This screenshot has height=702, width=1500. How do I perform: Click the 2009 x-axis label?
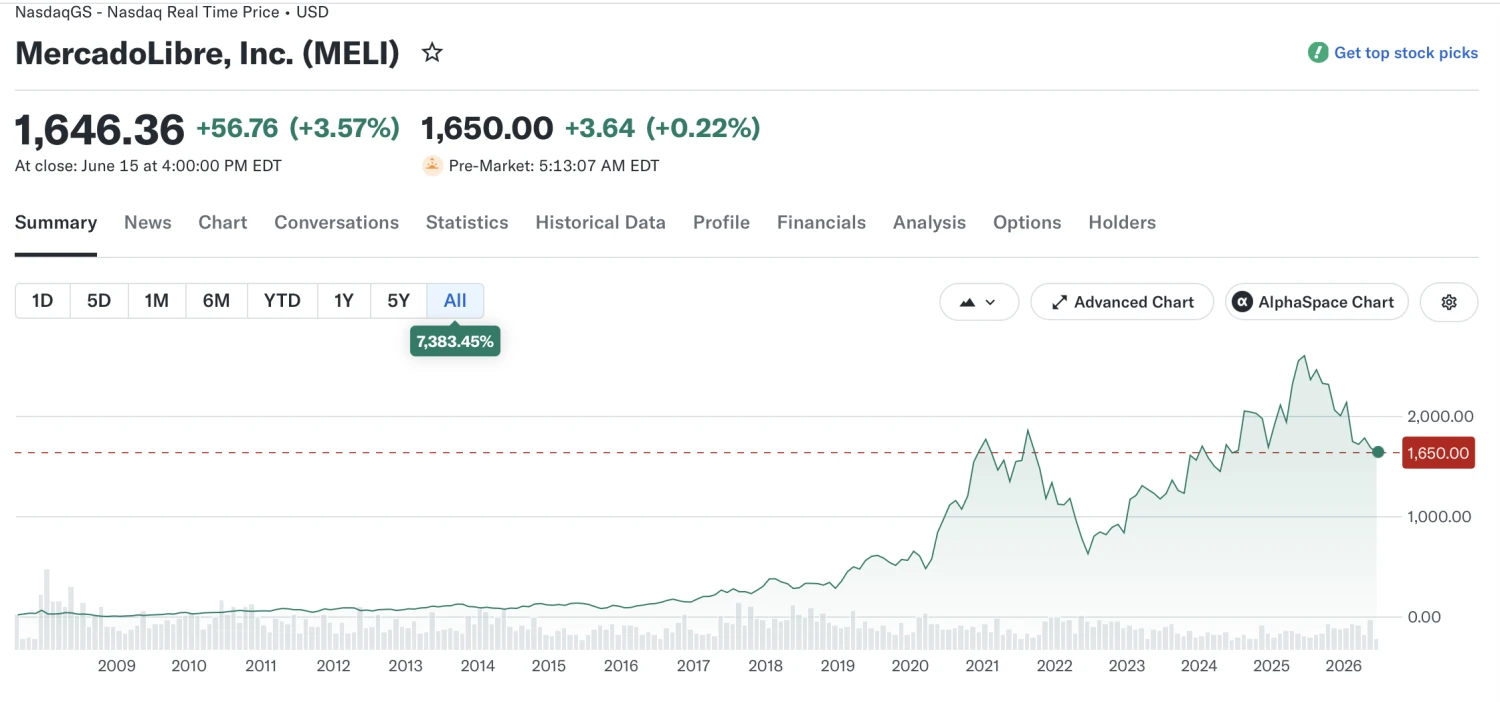coord(117,666)
